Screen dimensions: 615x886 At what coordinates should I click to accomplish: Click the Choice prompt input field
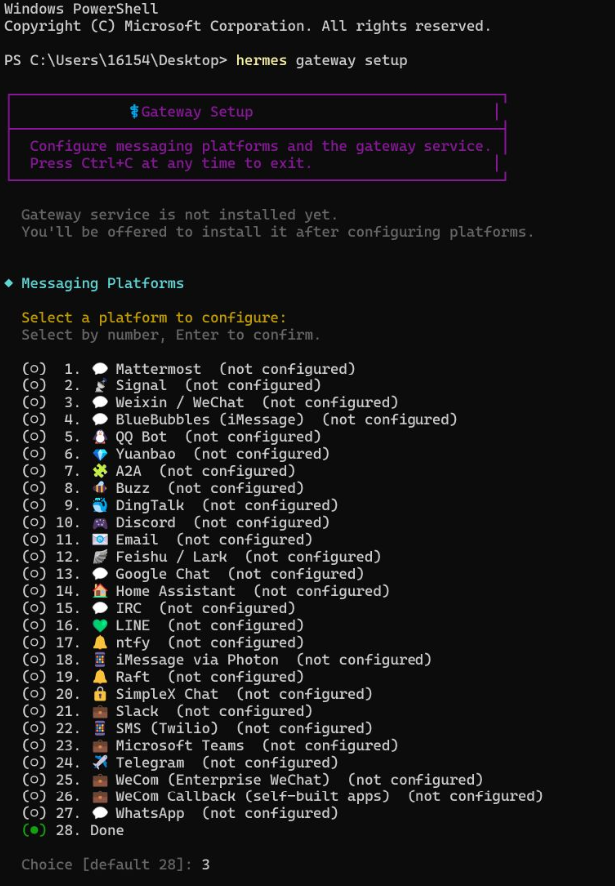click(x=206, y=865)
